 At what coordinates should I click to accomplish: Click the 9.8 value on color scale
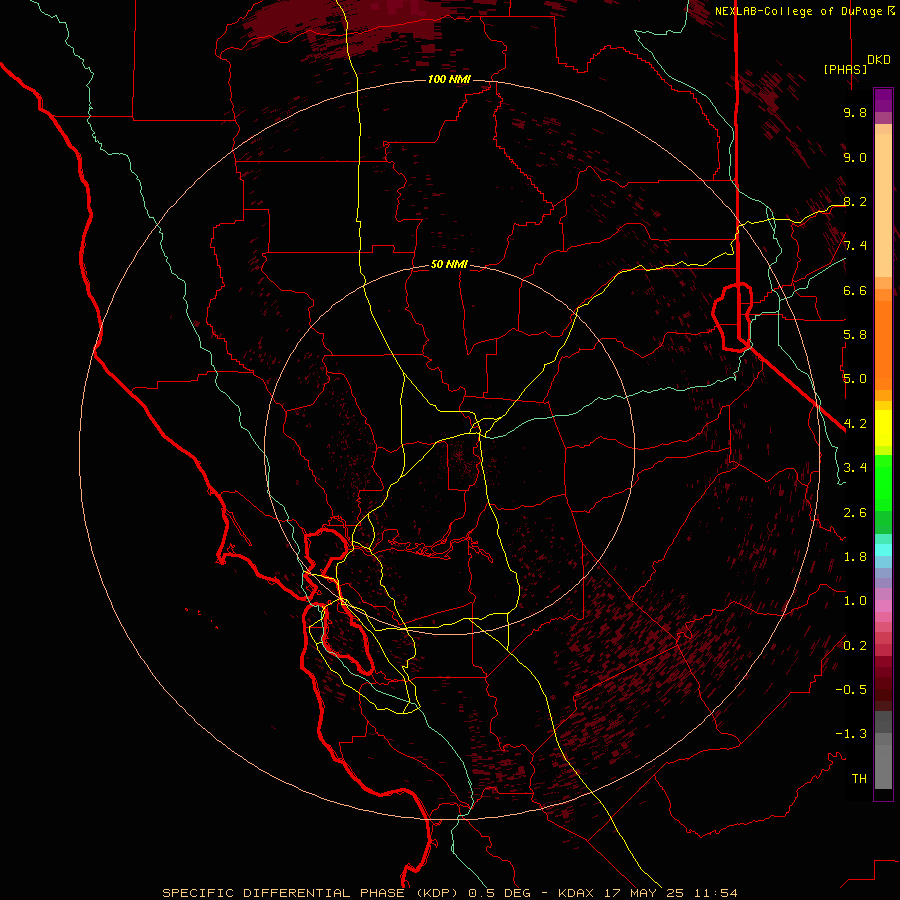(855, 112)
